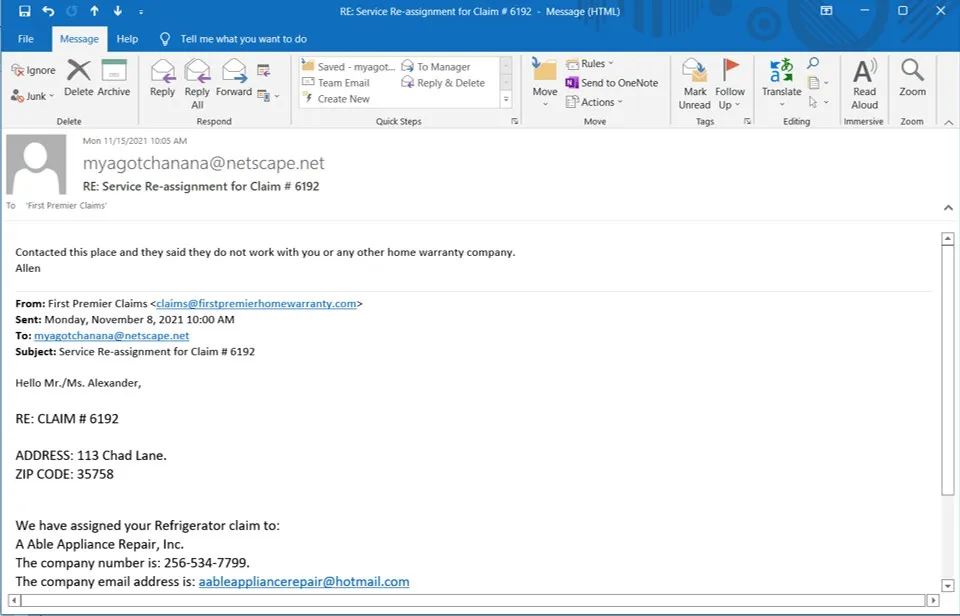Expand the Quick Steps gallery
This screenshot has width=960, height=616.
coord(506,99)
